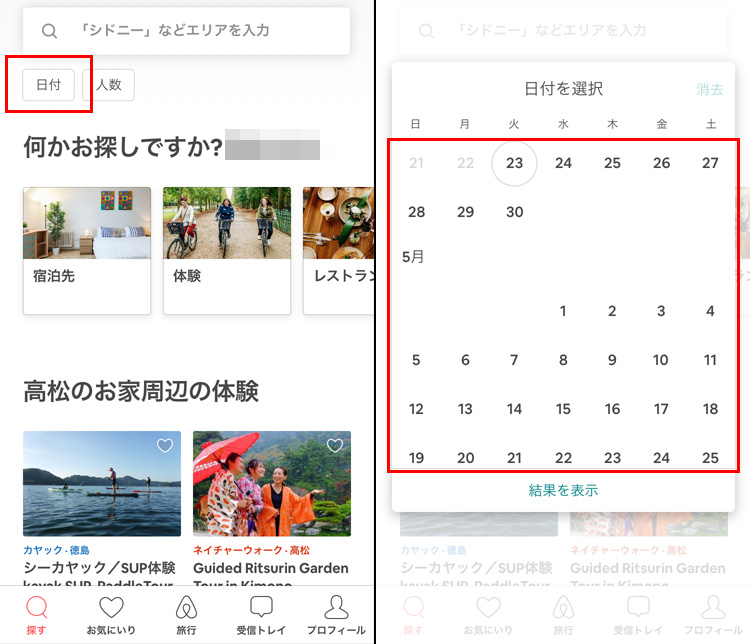Viewport: 750px width, 644px height.
Task: Click the 日付を選択 dialog title
Action: [563, 89]
